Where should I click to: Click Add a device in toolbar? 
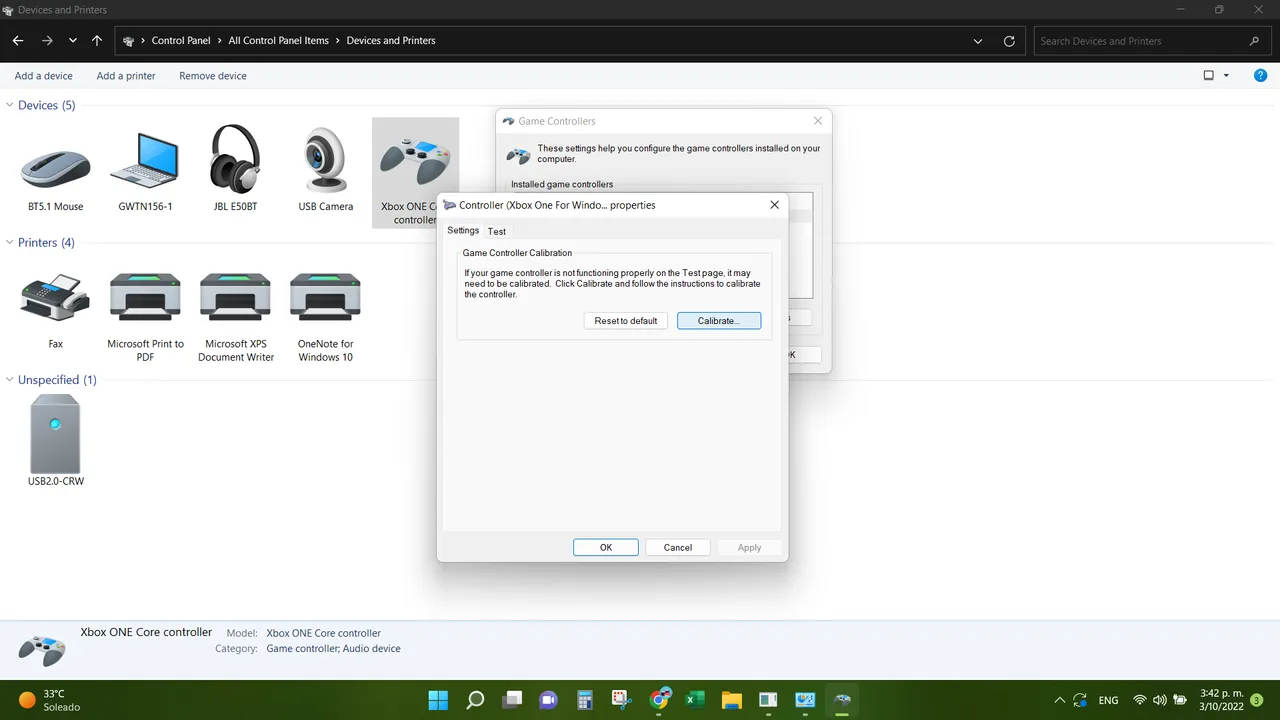click(x=44, y=76)
